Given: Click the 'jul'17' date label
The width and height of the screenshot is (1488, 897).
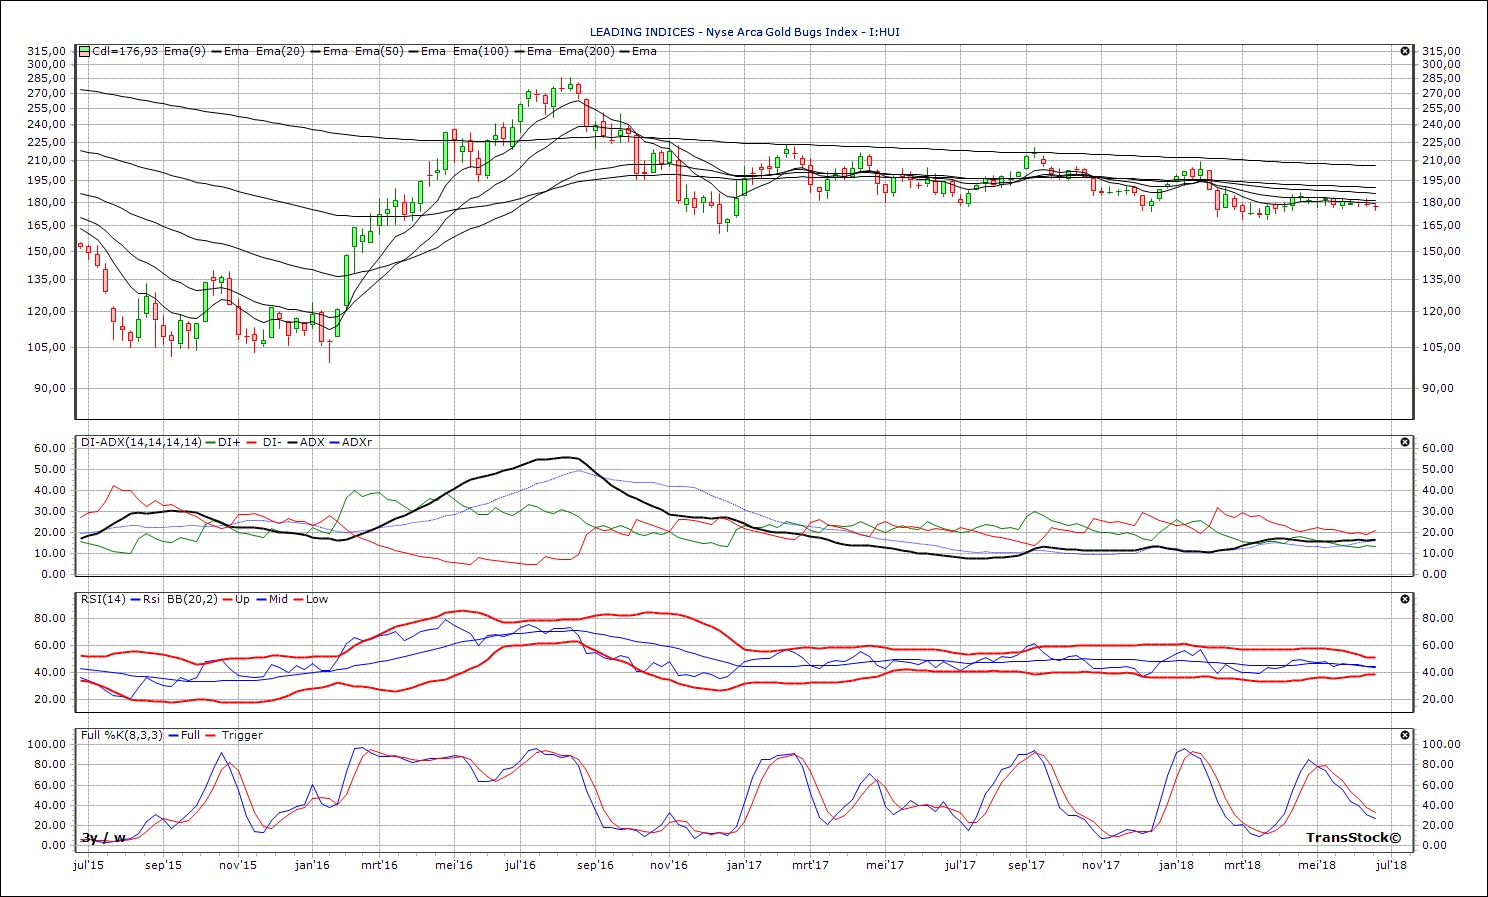Looking at the screenshot, I should point(960,865).
